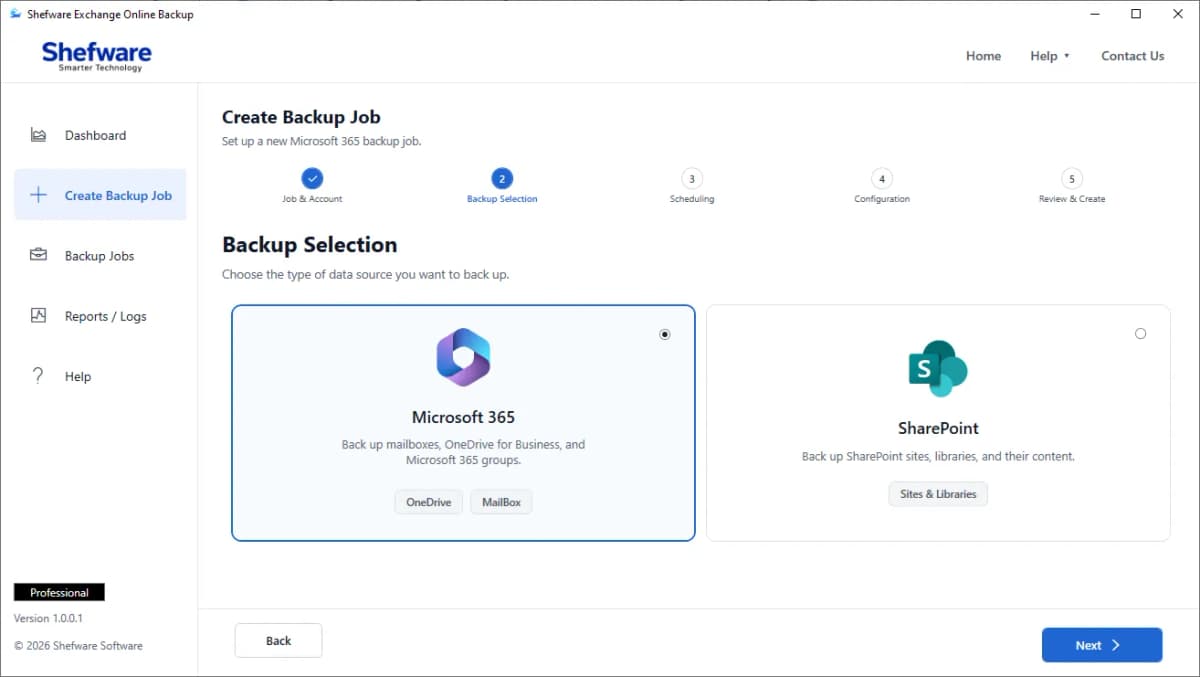Click the Reports / Logs graph icon

tap(38, 315)
